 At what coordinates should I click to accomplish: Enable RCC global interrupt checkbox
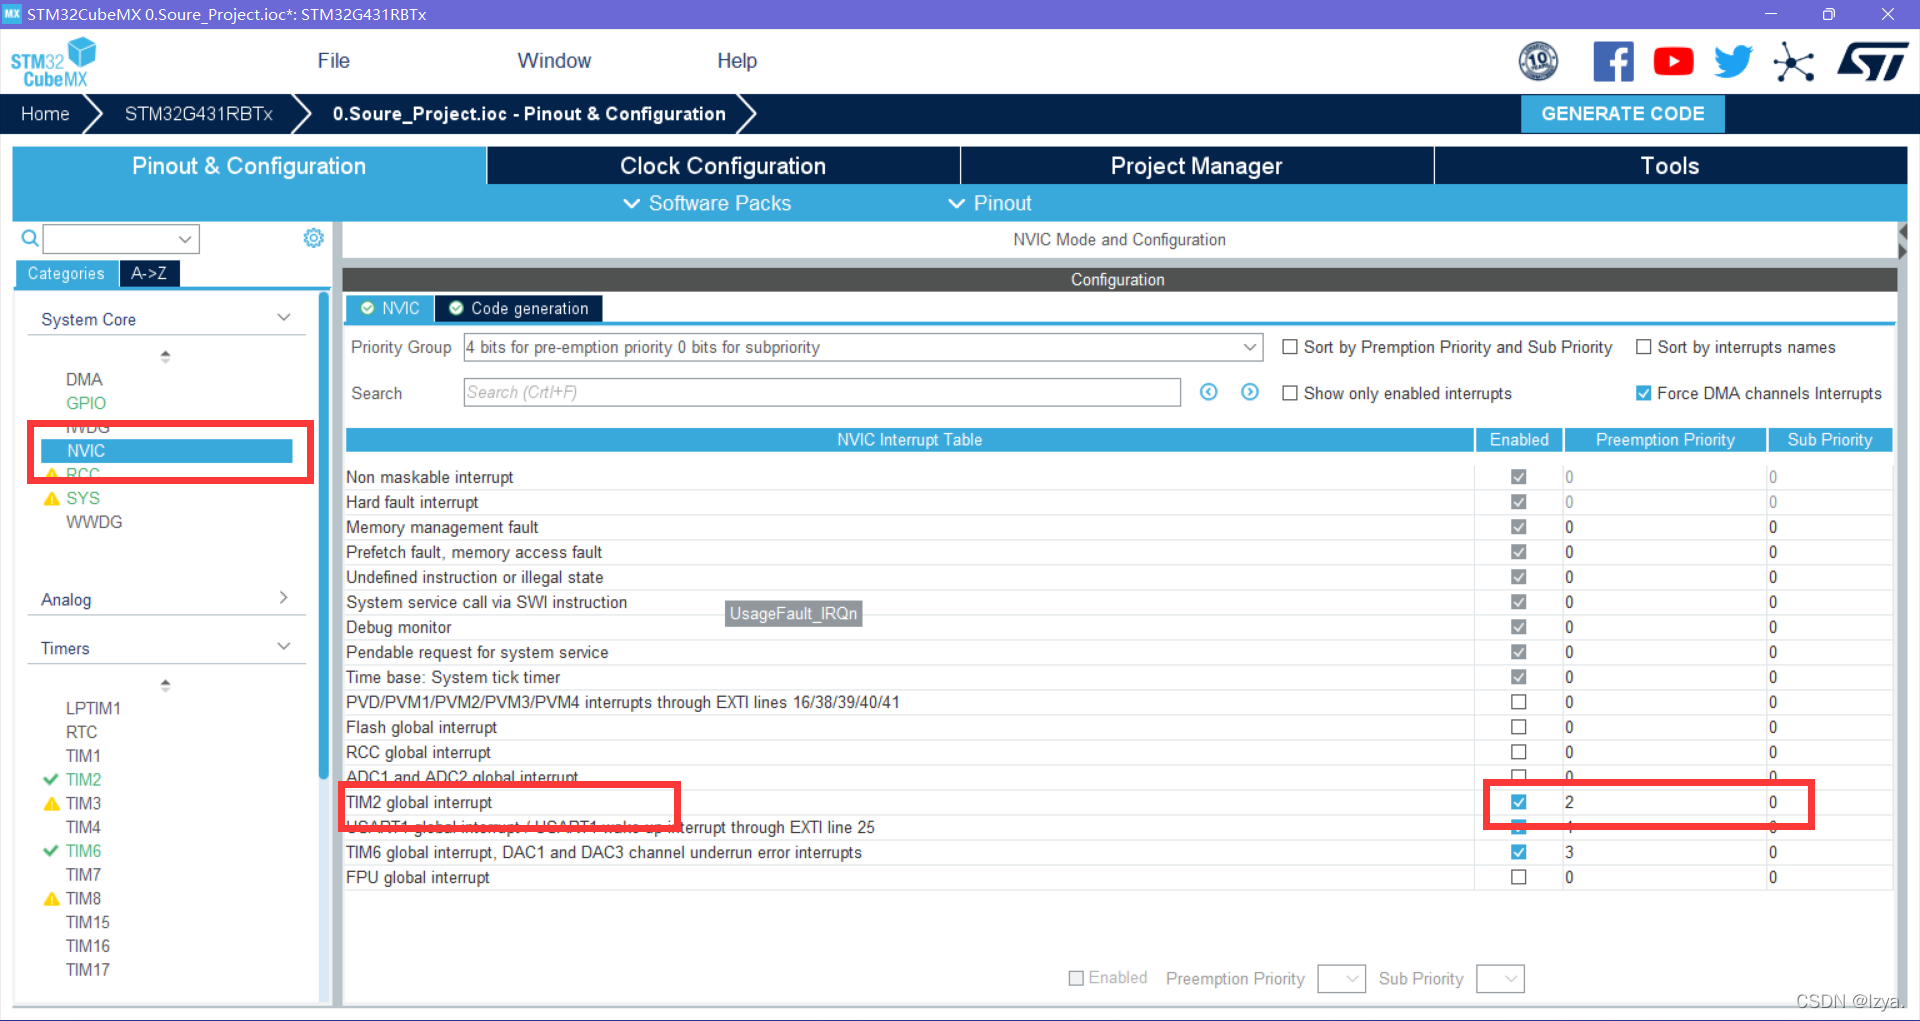(1518, 752)
